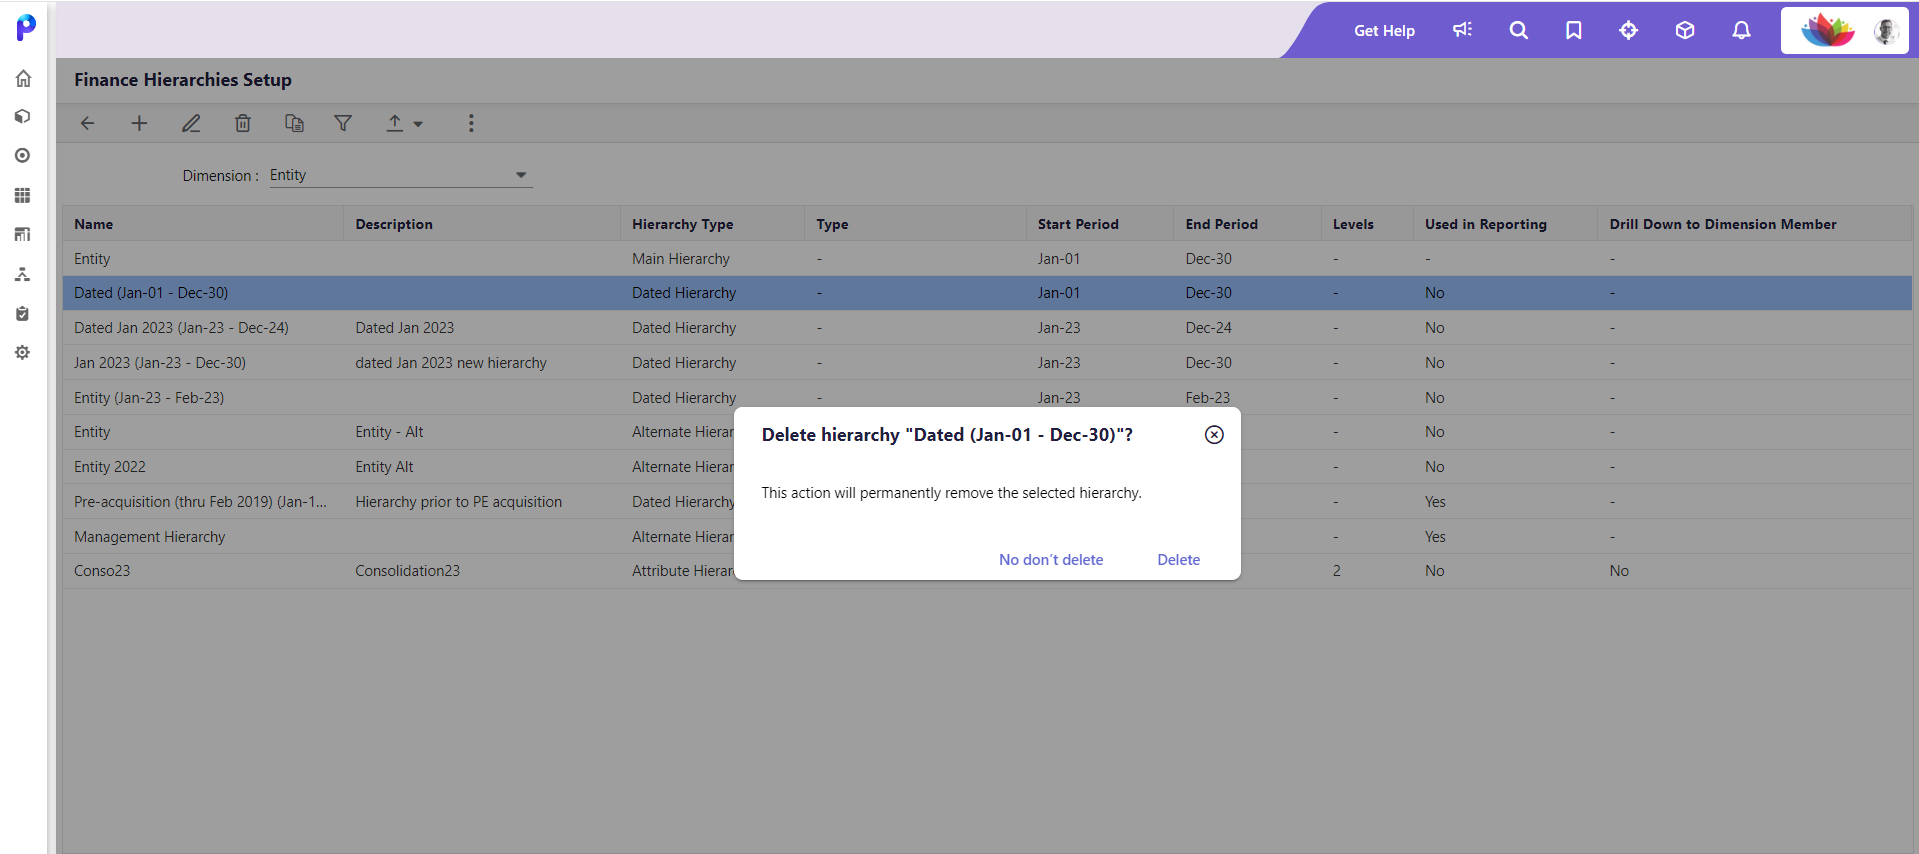Select Jan 2023 (Jan-23 - Dec-30) row
The width and height of the screenshot is (1919, 854).
click(x=987, y=363)
